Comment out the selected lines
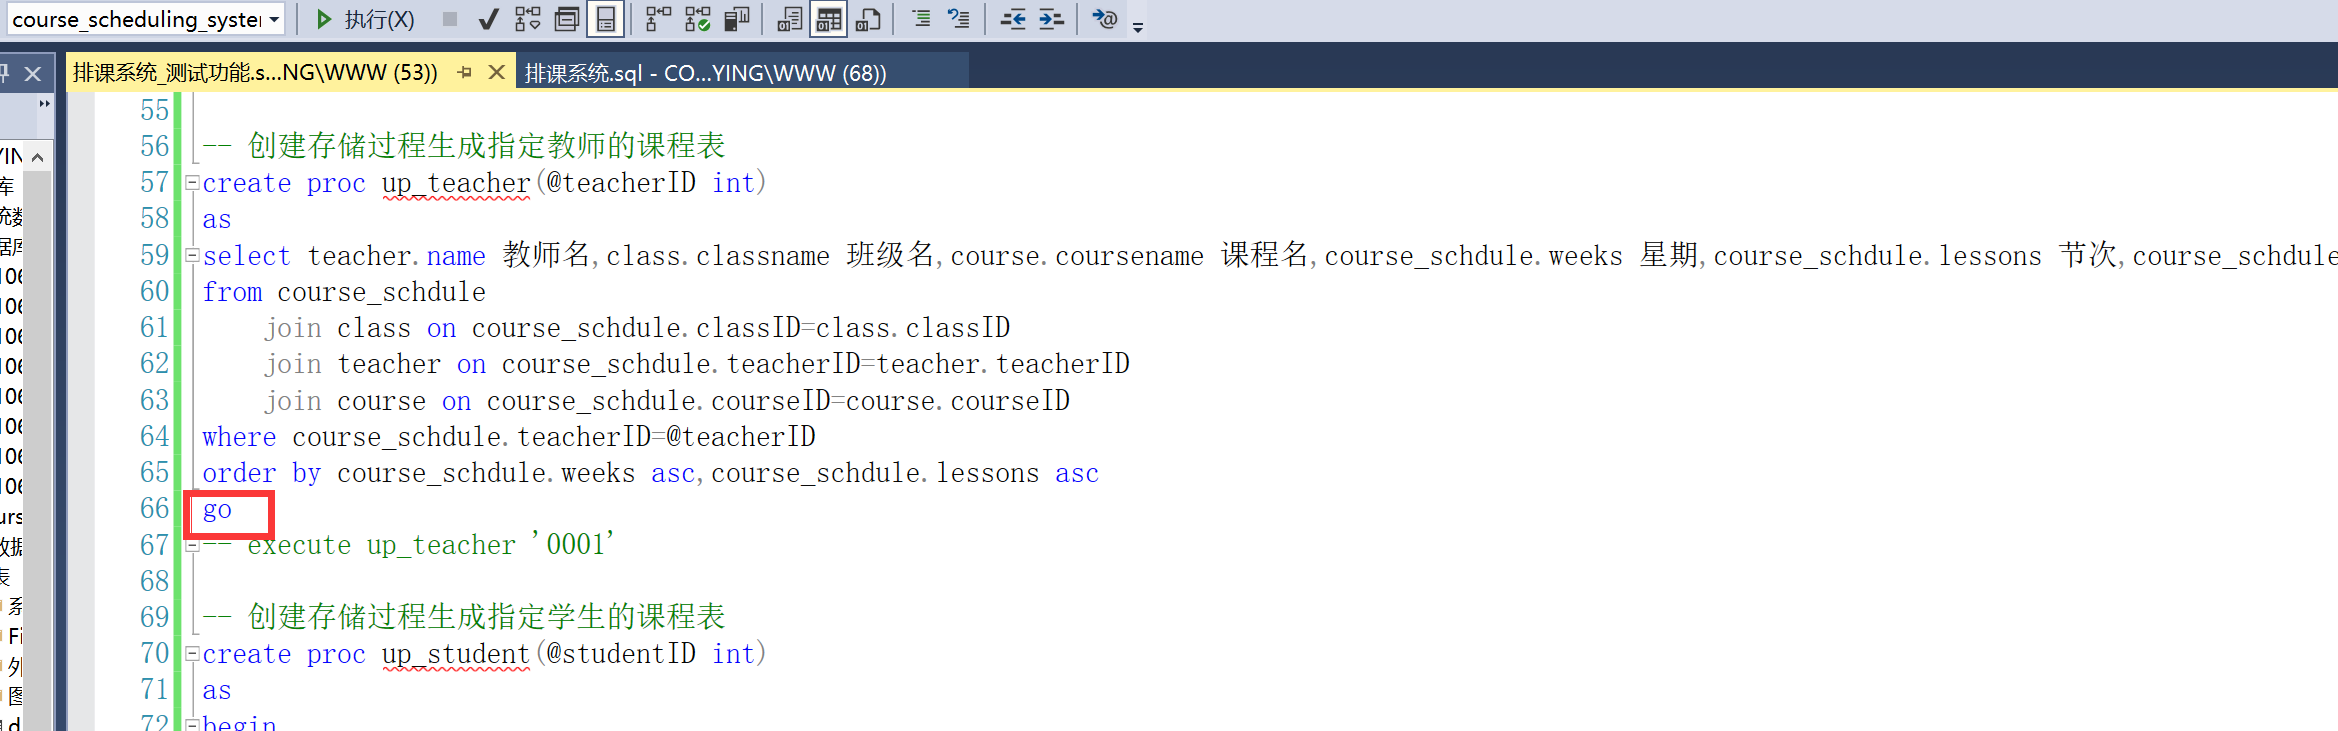 coord(921,19)
